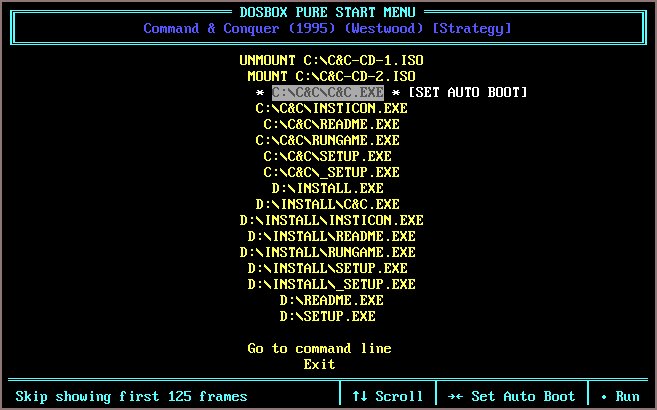657x410 pixels.
Task: Click the Scroll hint in status bar
Action: tap(388, 396)
